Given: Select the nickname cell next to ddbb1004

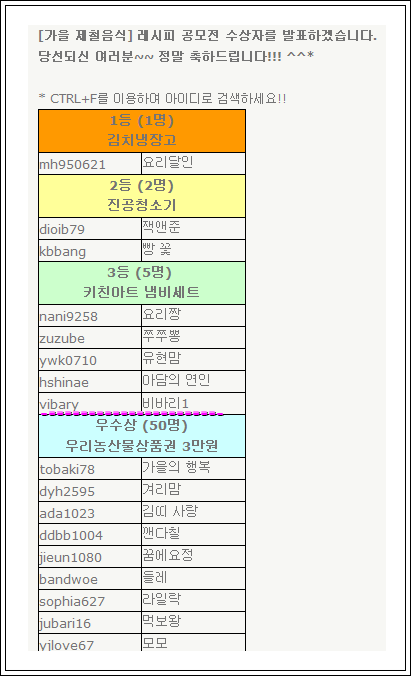Looking at the screenshot, I should click(193, 535).
